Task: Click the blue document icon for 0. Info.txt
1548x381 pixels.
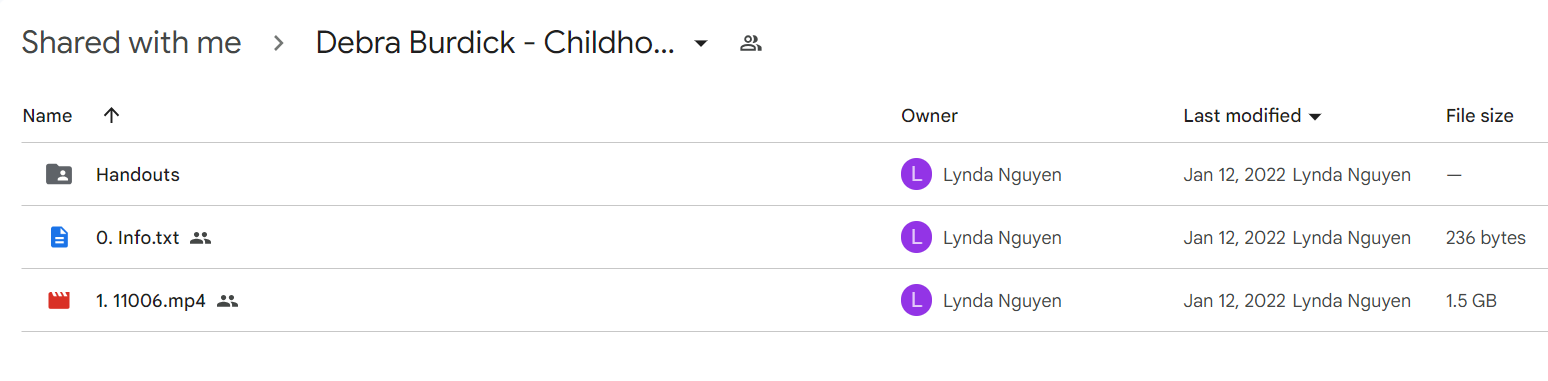Action: tap(59, 238)
